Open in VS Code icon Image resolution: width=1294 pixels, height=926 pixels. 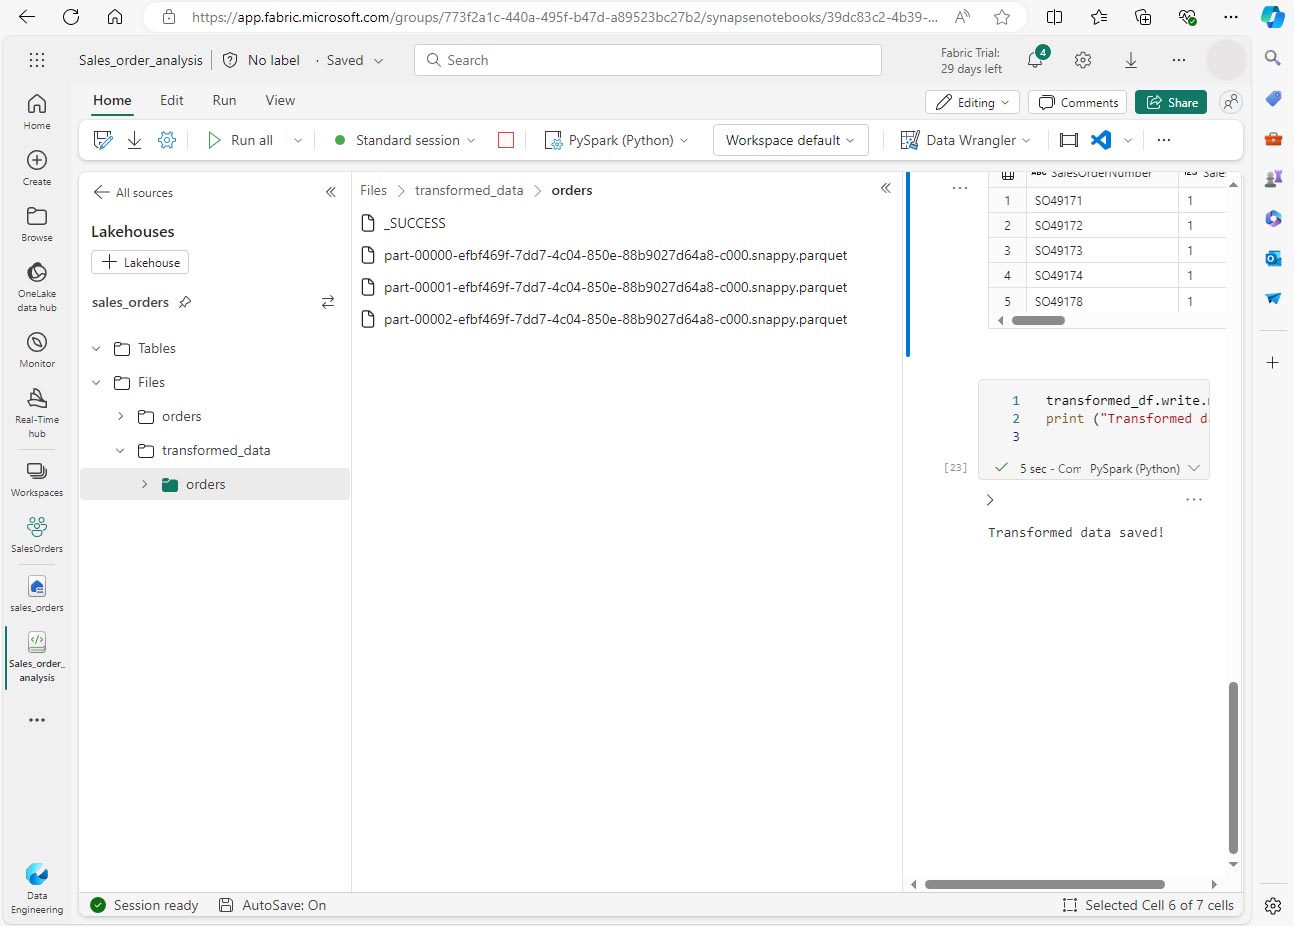(1101, 140)
